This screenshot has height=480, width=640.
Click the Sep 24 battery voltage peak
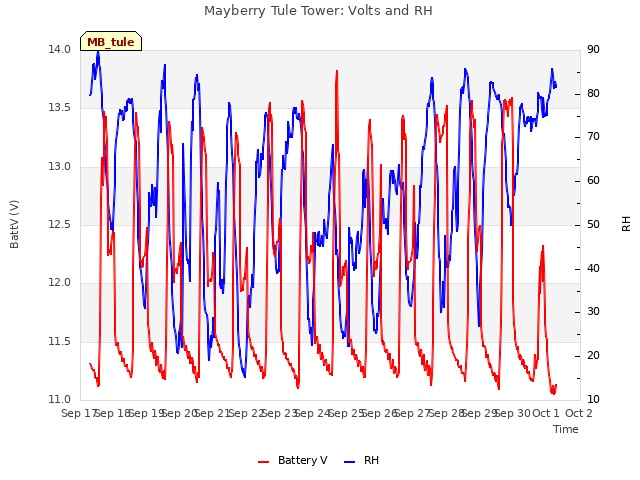(337, 71)
